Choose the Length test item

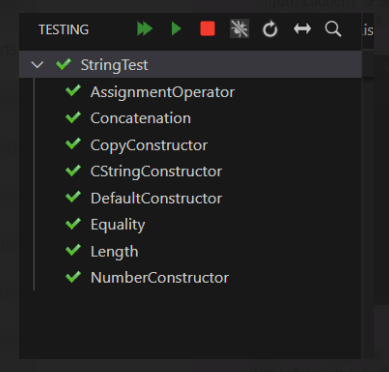(x=114, y=252)
